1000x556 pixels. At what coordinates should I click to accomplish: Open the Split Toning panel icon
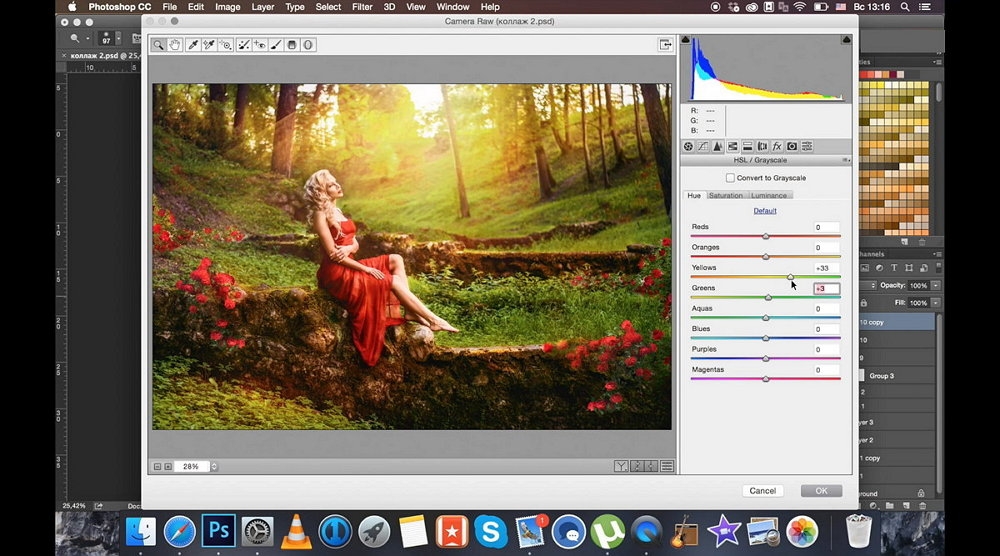pos(747,146)
